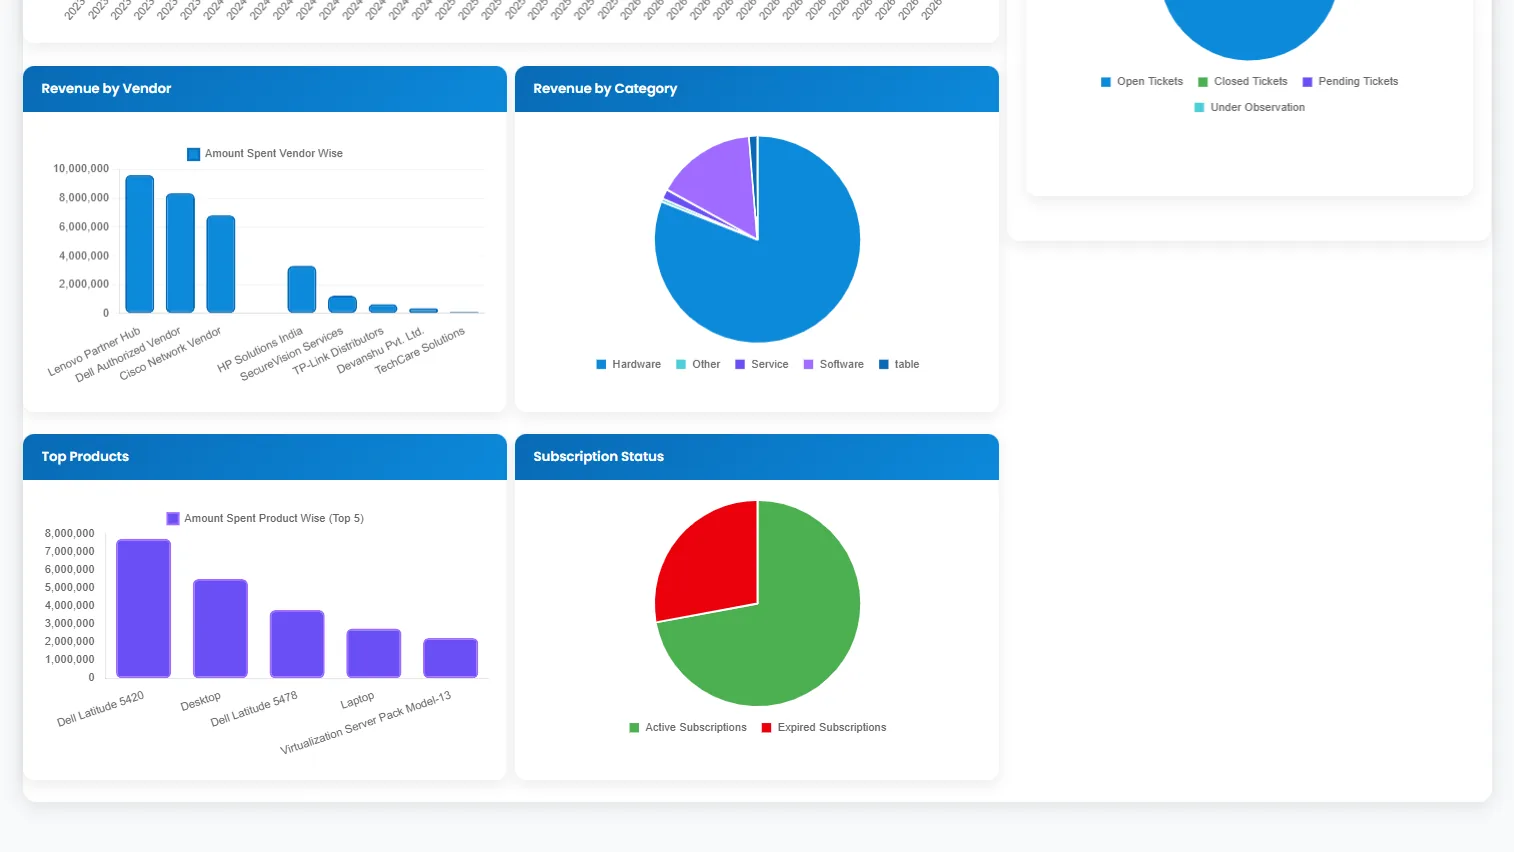Click the Dell Latitude 5478 bar

(x=297, y=644)
